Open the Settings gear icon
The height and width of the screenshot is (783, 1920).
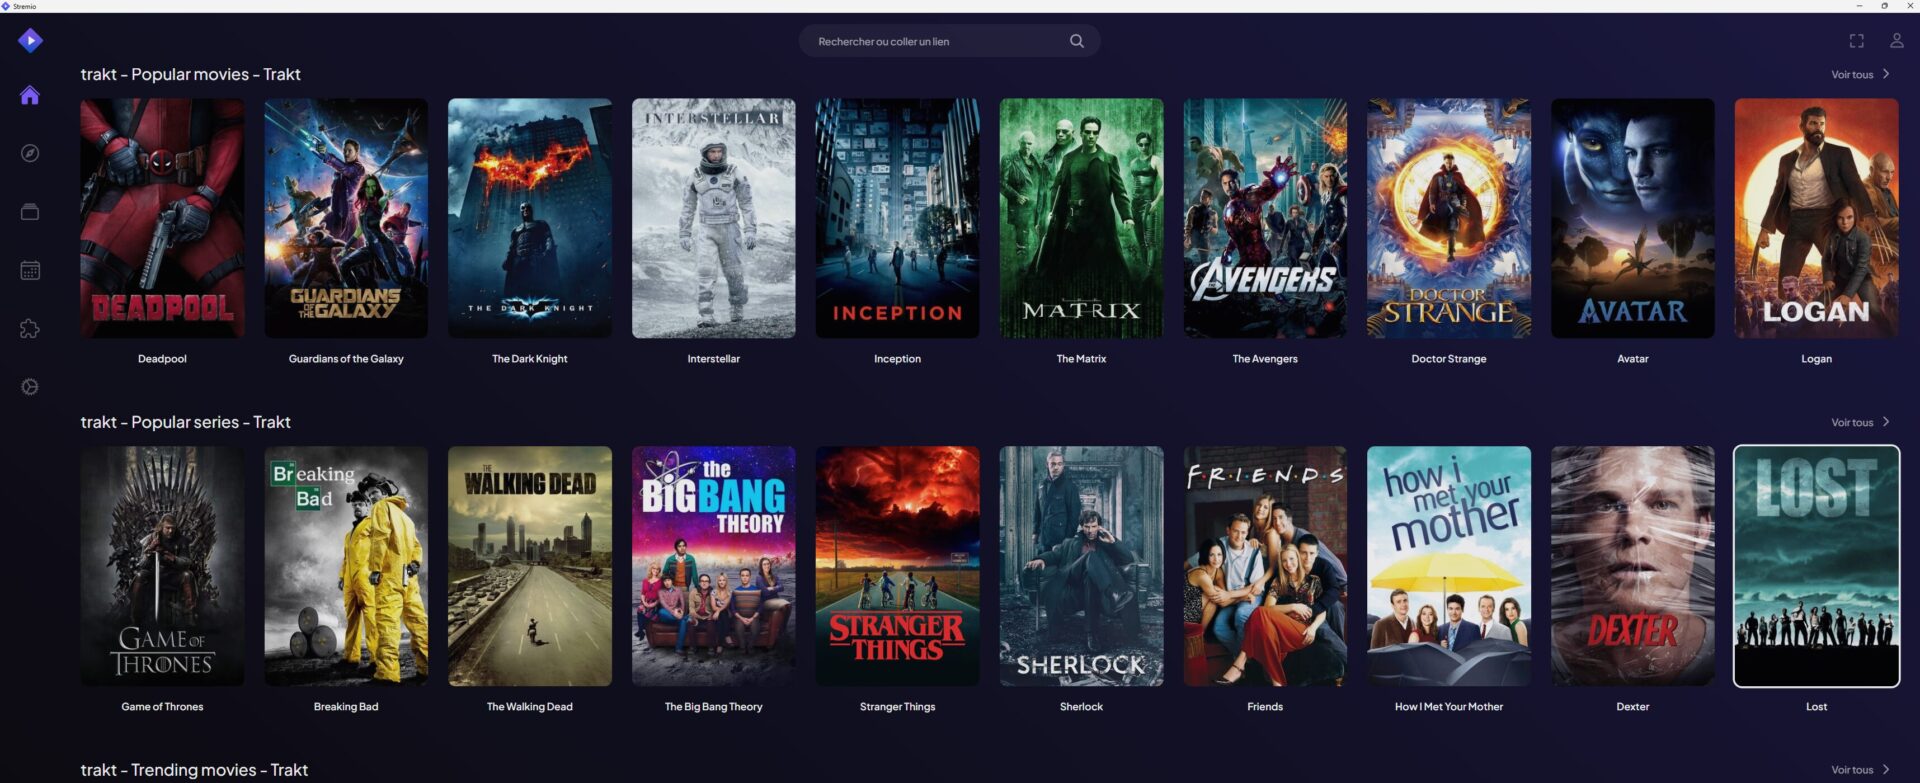point(30,387)
